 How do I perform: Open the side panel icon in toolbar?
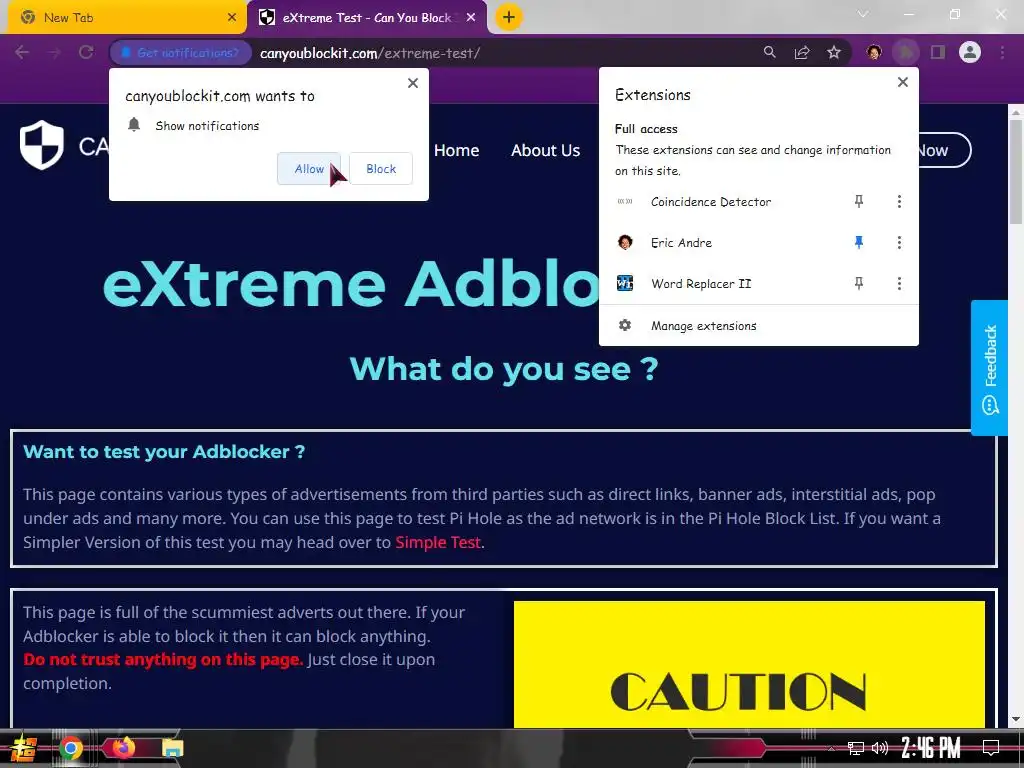point(938,52)
